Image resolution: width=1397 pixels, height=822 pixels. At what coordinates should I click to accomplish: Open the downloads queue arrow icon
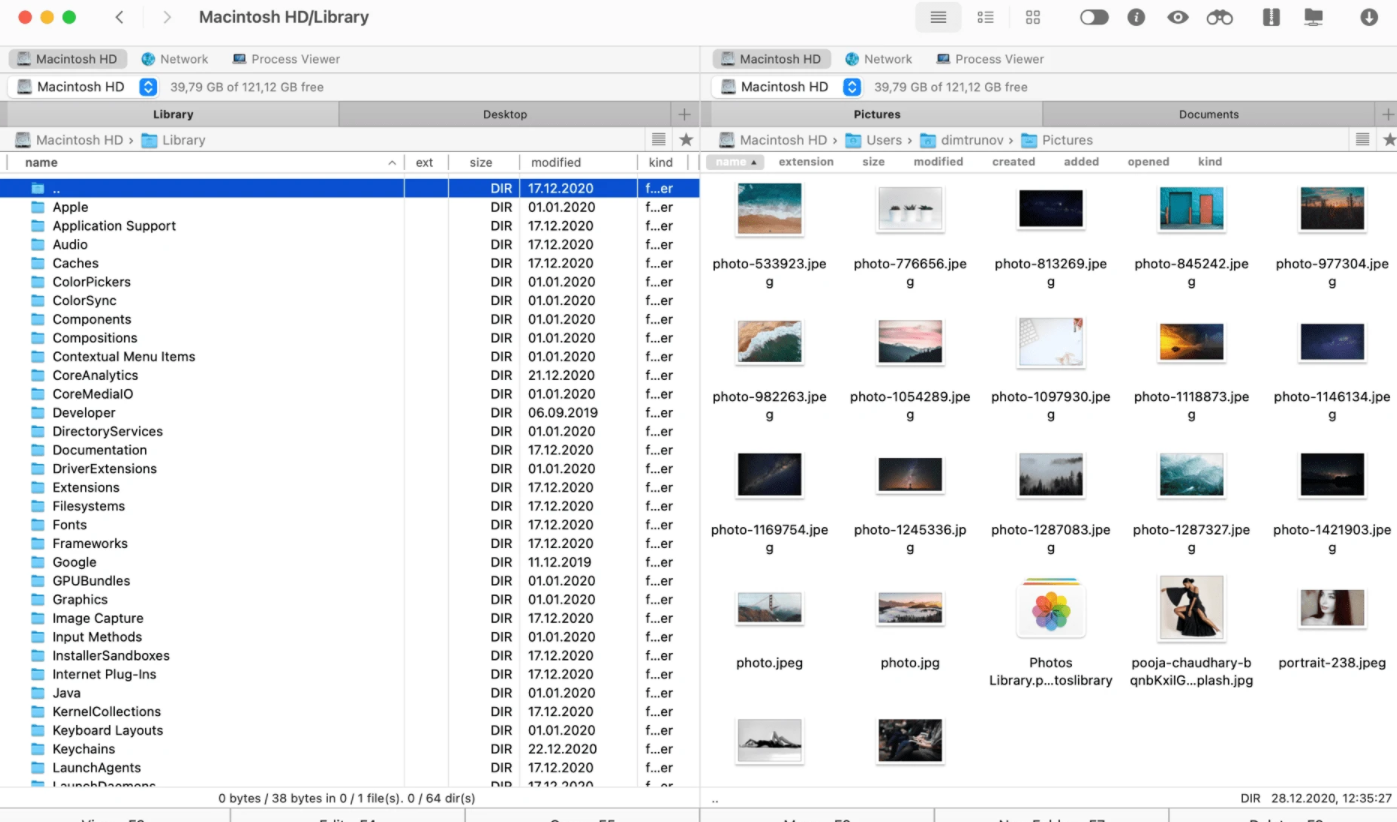point(1369,17)
